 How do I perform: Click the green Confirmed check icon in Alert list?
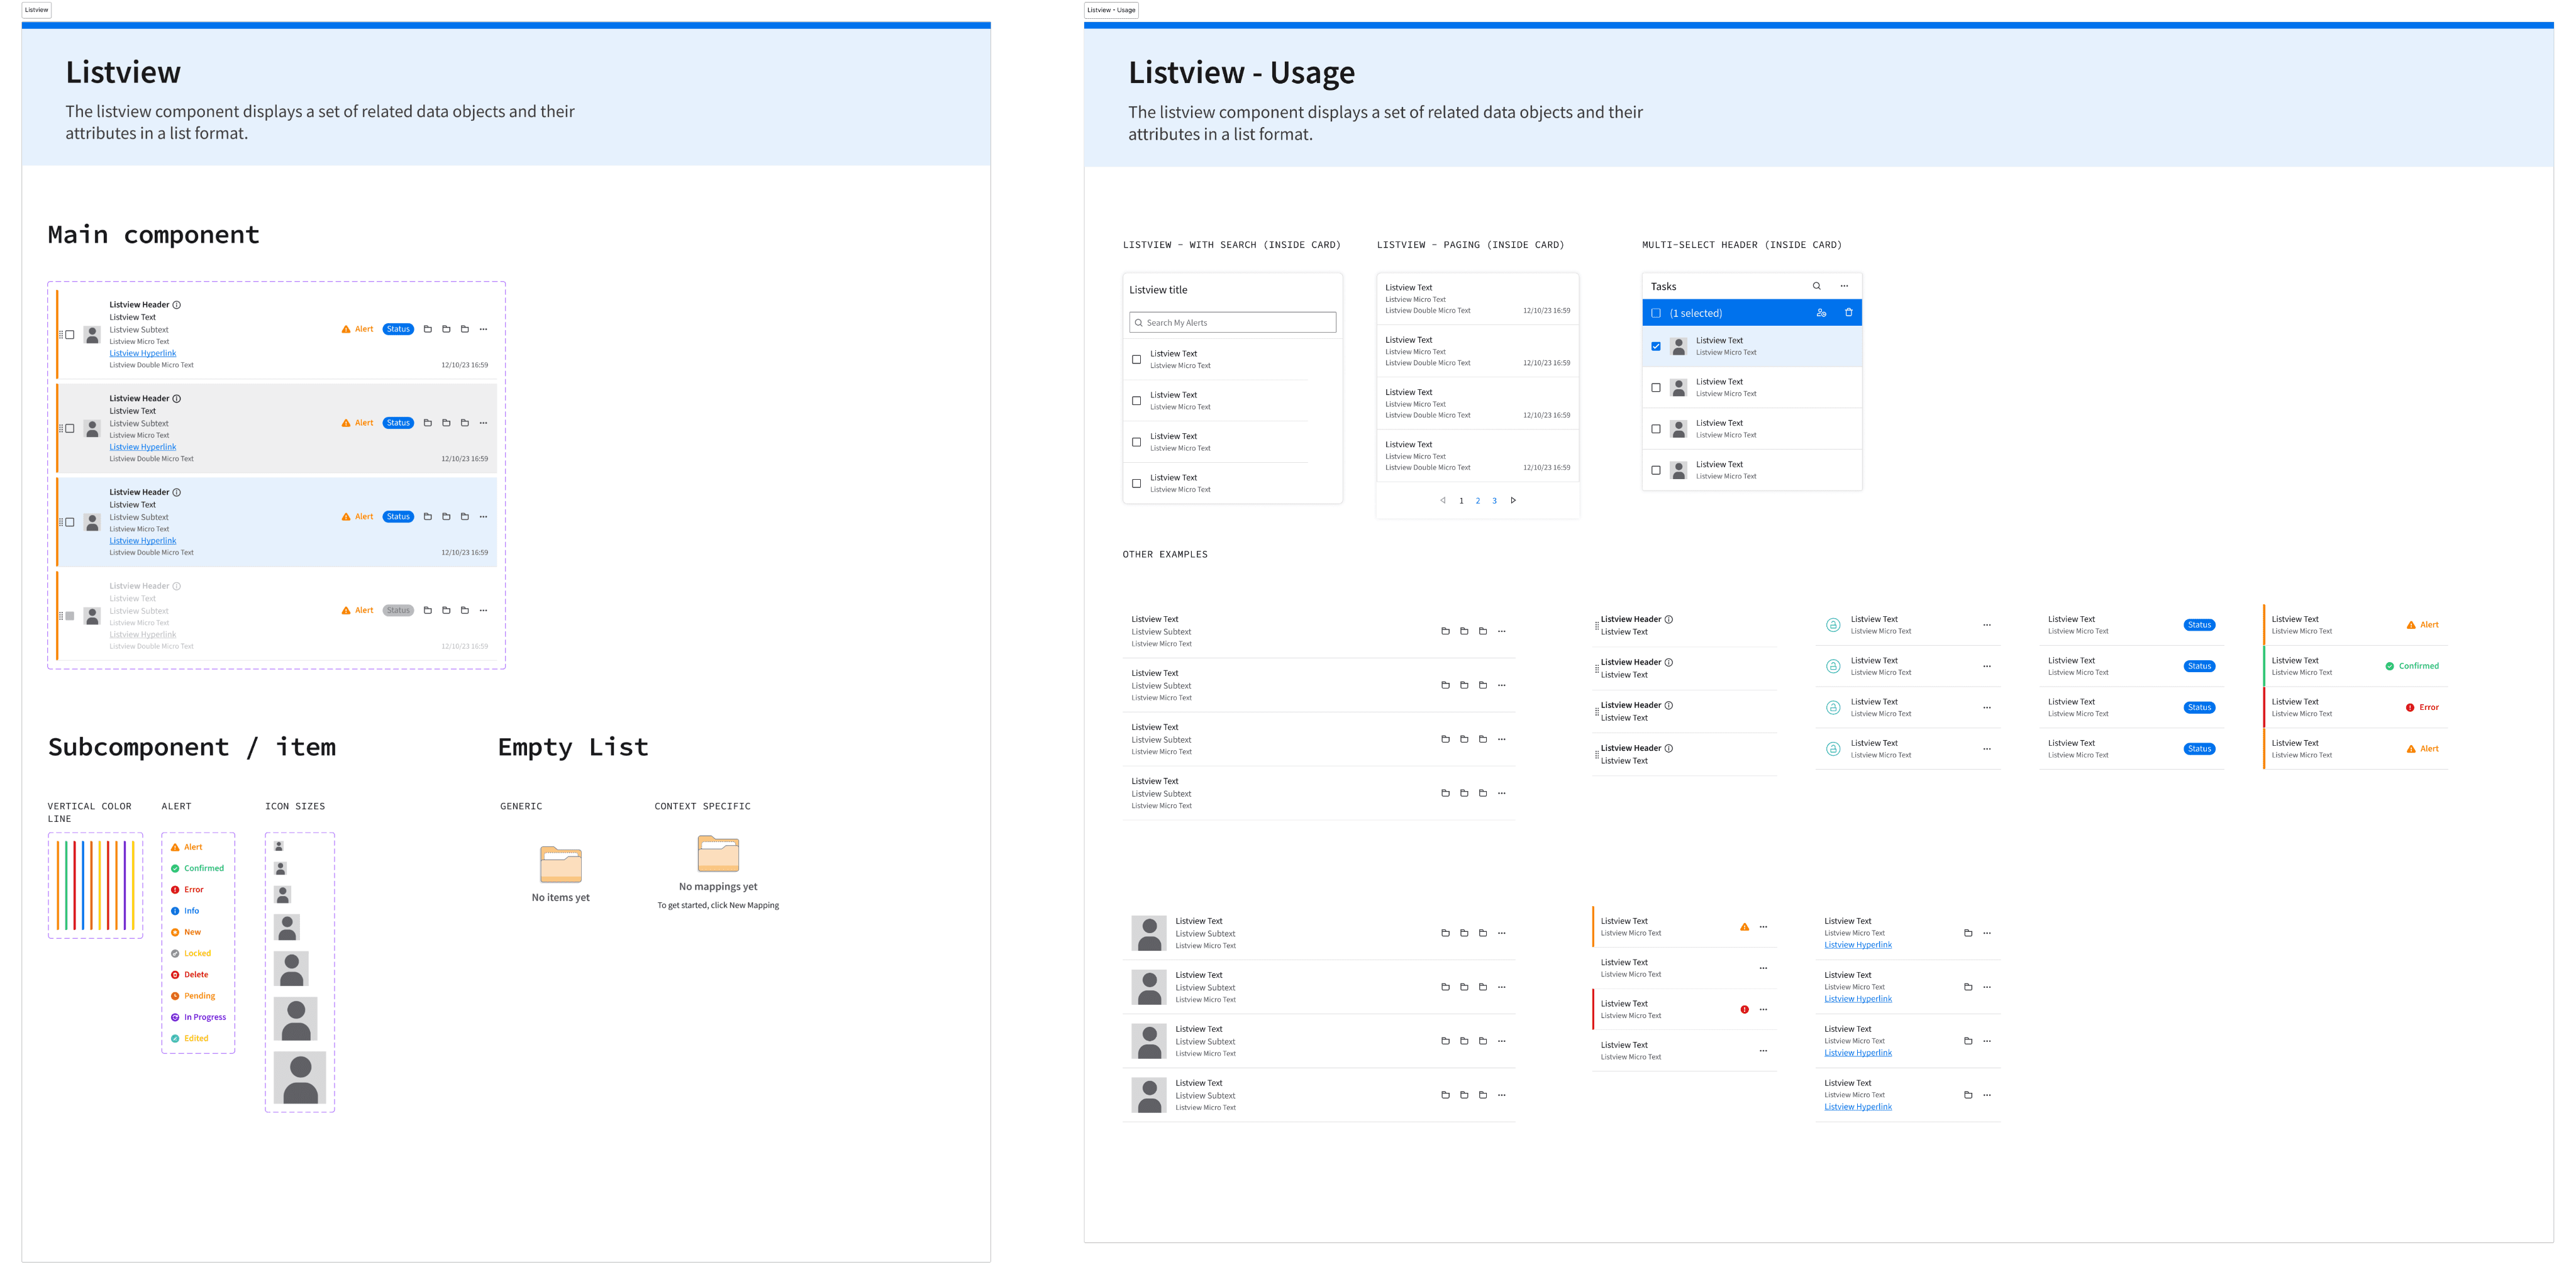pos(175,868)
